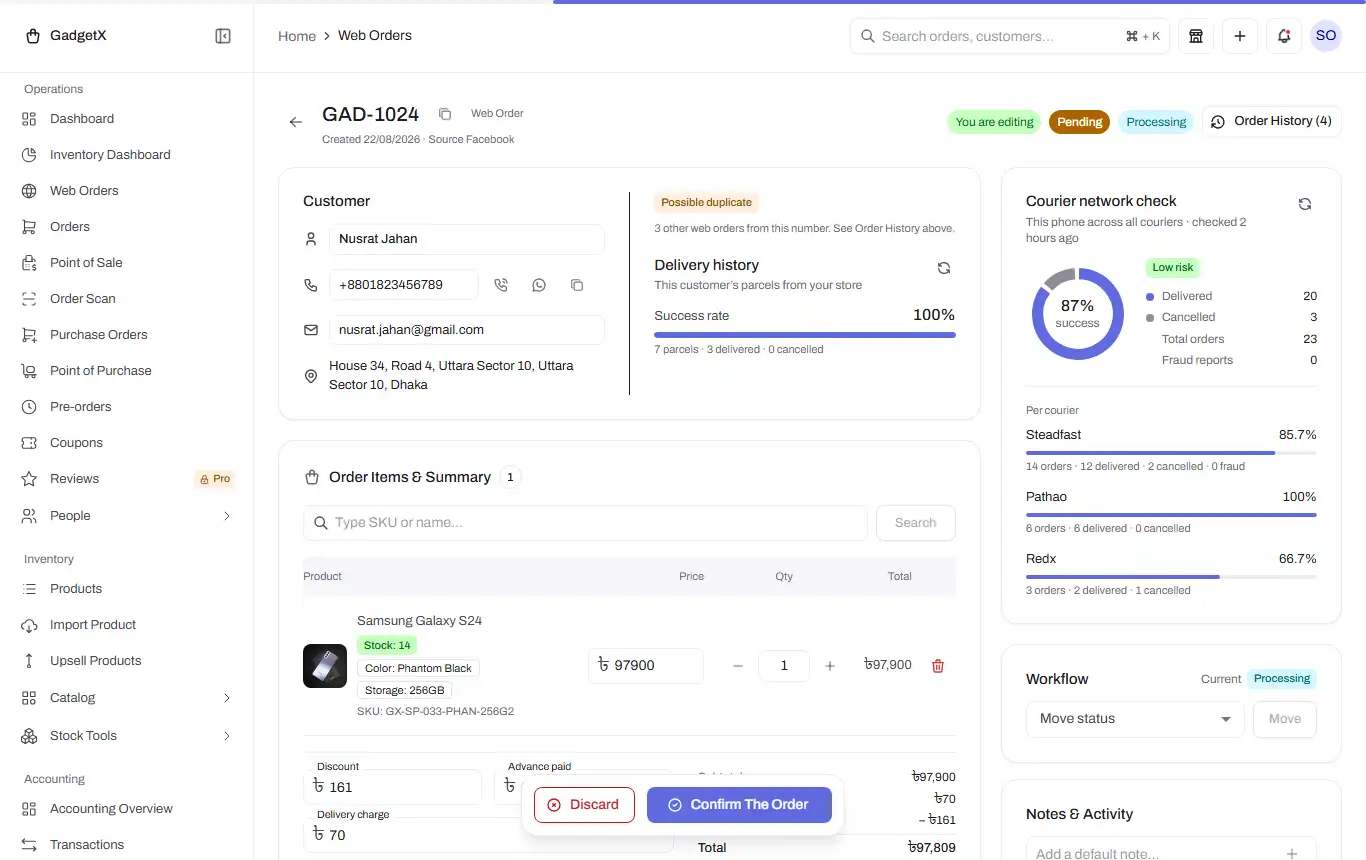Click the Steadfast success rate bar
The width and height of the screenshot is (1366, 860).
tap(1171, 453)
